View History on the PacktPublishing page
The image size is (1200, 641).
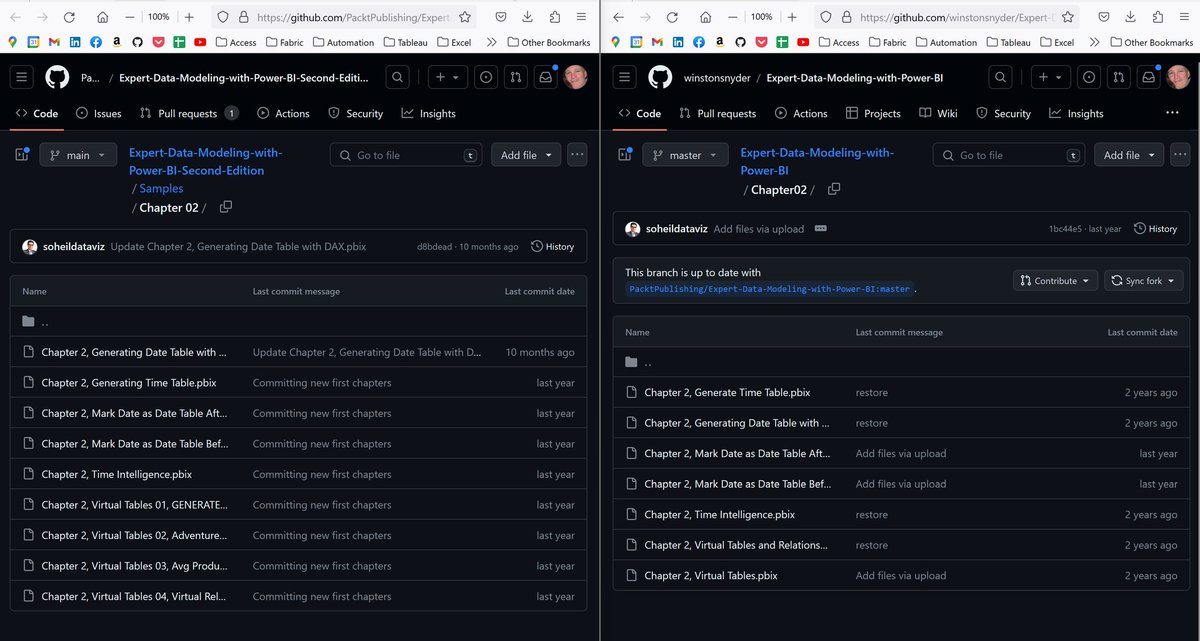[553, 246]
